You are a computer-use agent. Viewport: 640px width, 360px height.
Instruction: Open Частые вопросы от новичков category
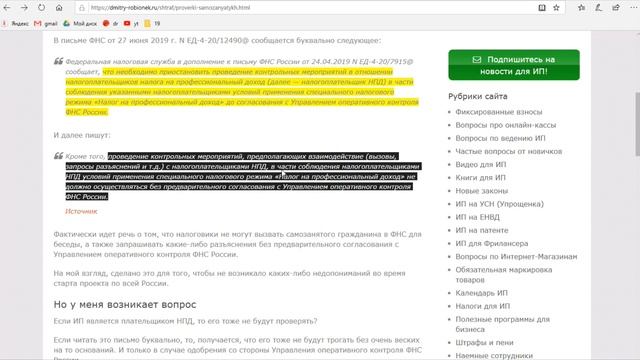point(509,151)
